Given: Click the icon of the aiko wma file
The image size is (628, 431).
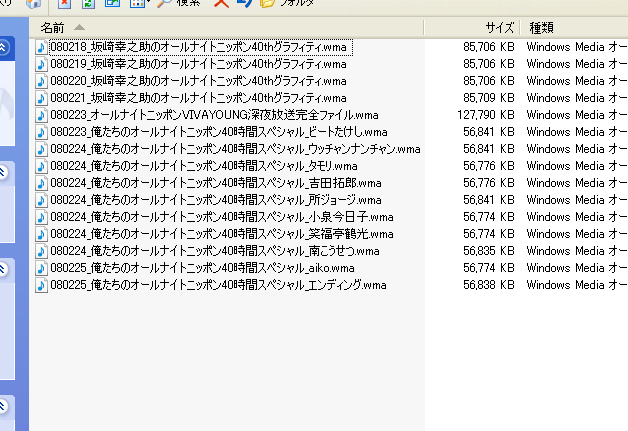Looking at the screenshot, I should [x=41, y=268].
